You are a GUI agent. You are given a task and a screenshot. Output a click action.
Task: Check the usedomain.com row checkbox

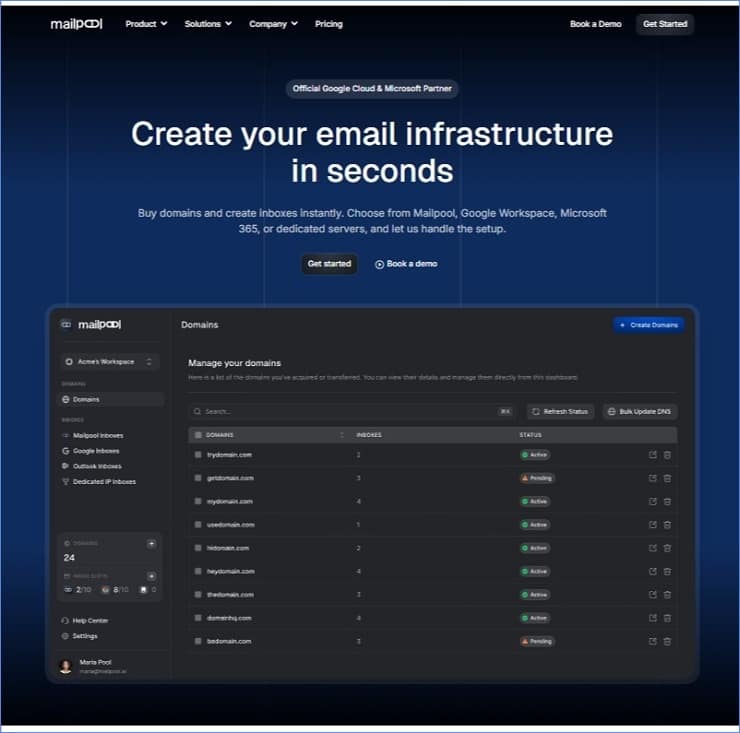pyautogui.click(x=198, y=524)
